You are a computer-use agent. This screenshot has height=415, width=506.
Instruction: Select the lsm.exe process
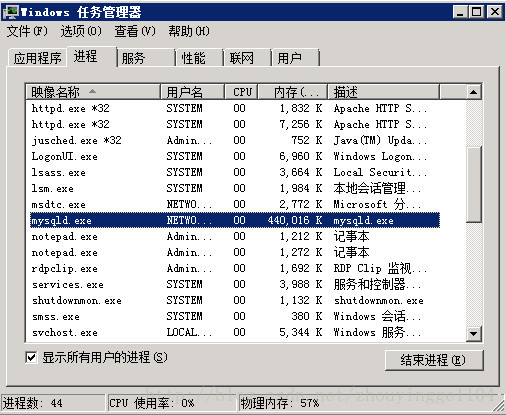pos(235,188)
